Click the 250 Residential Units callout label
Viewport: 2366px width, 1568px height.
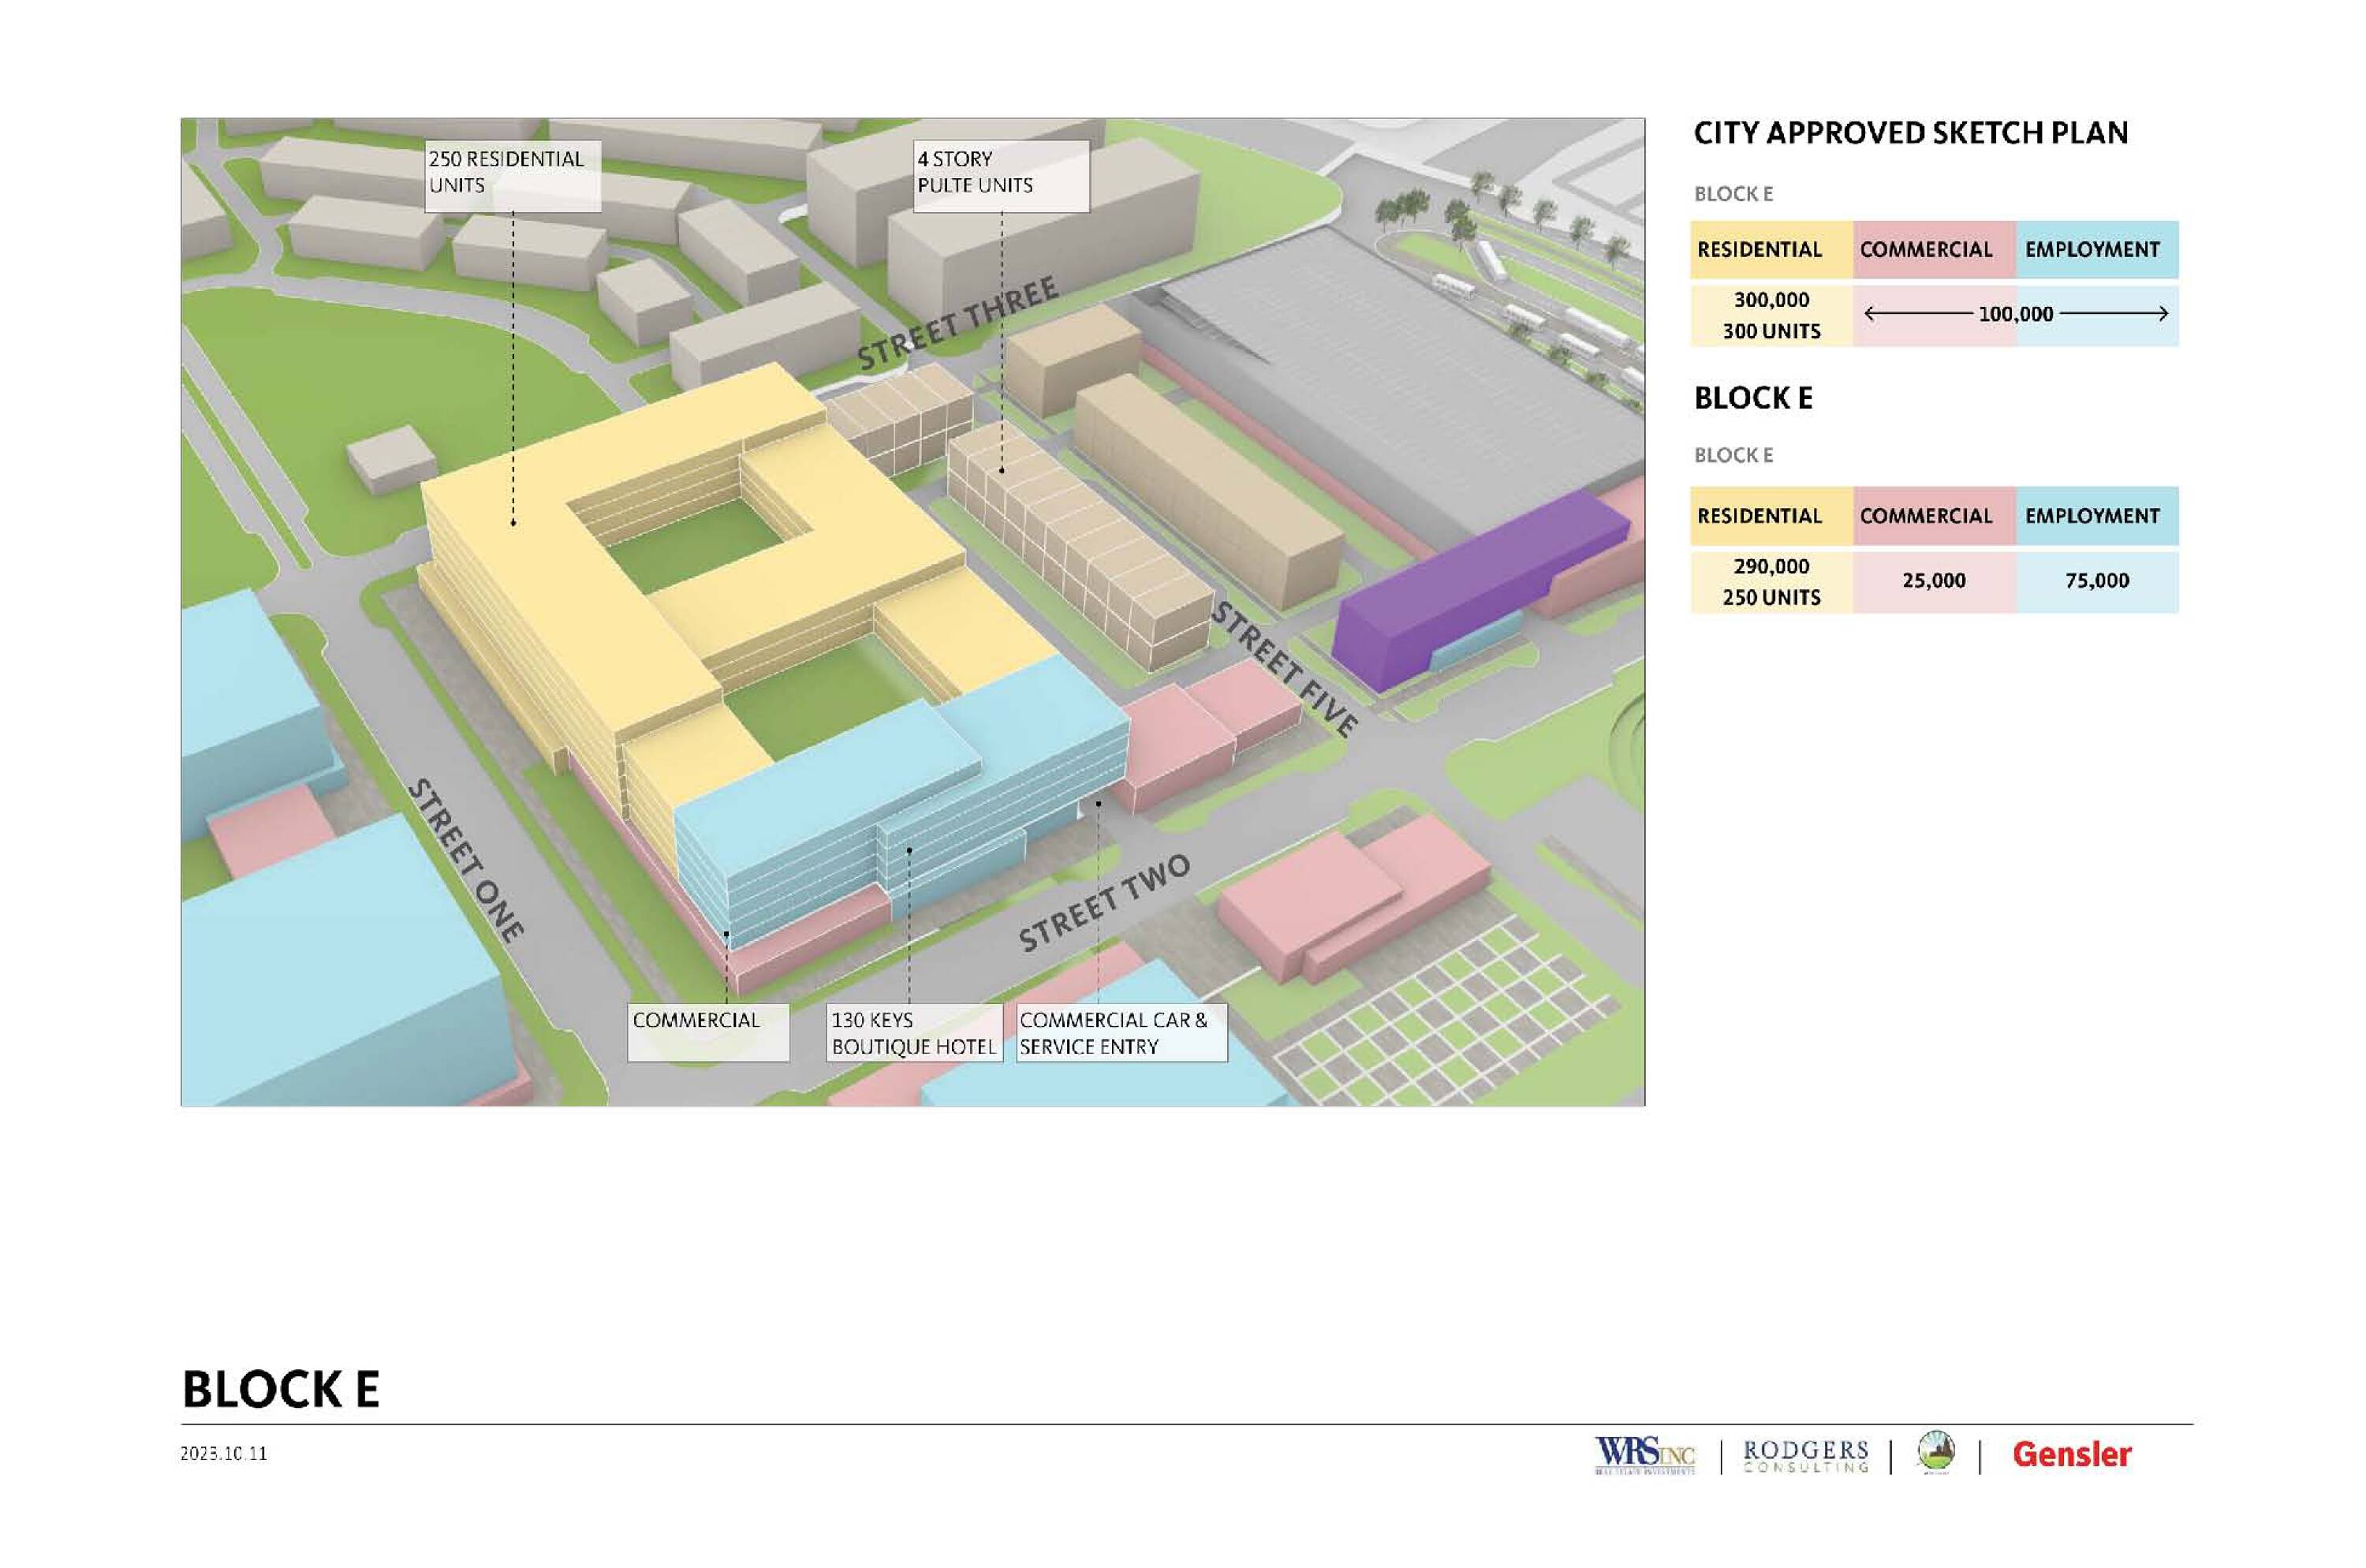(x=512, y=174)
